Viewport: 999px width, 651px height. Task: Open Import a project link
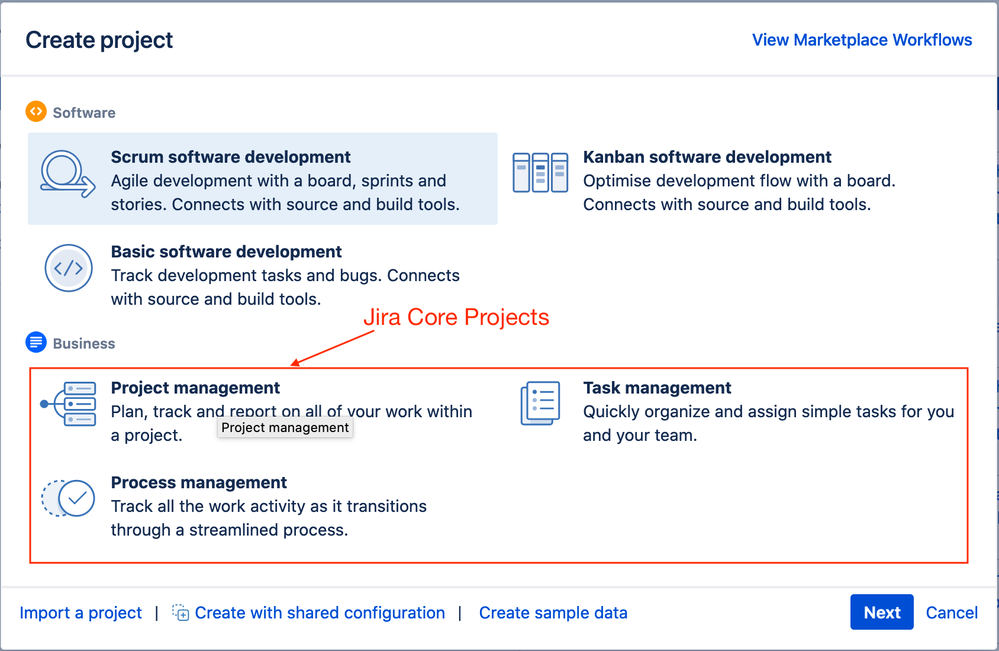[x=81, y=613]
